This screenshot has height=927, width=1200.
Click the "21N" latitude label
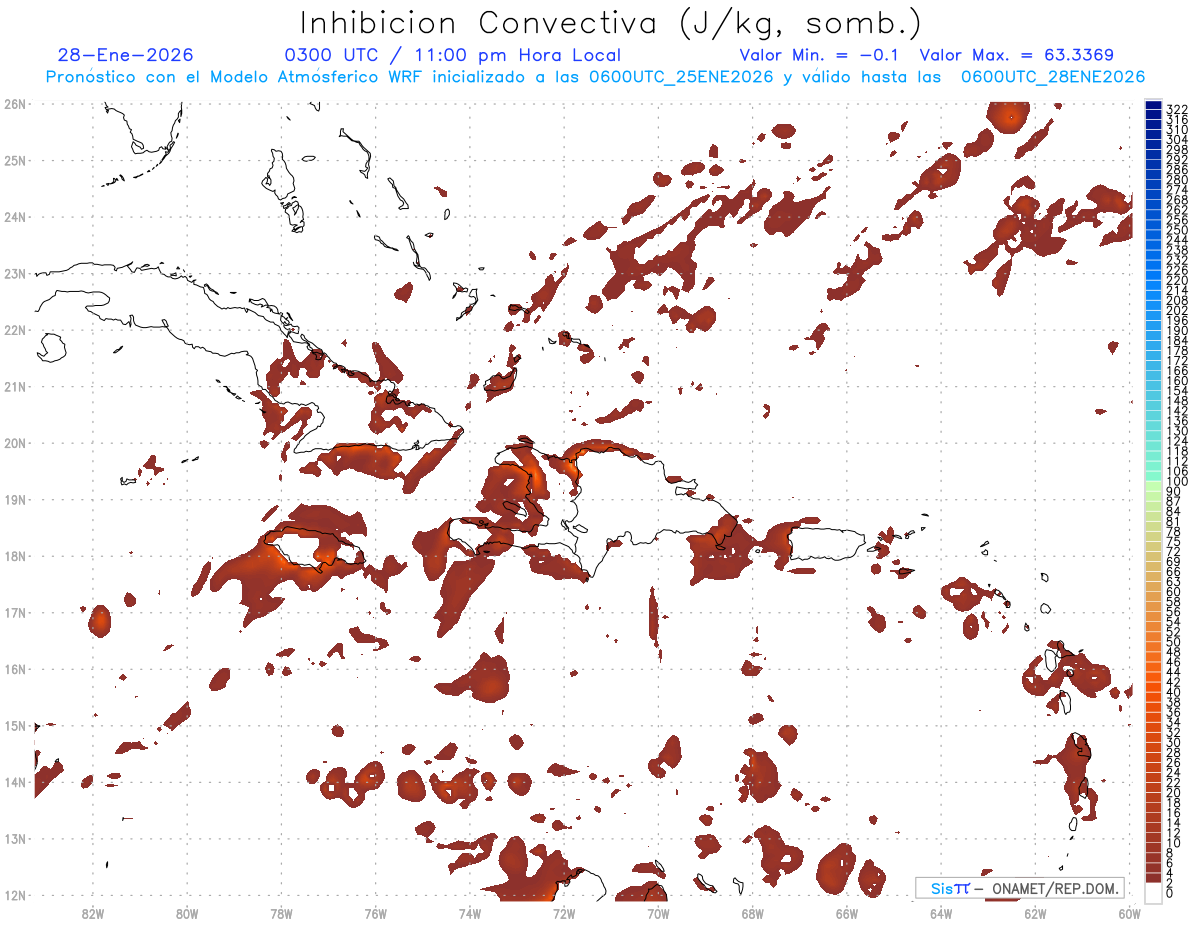pyautogui.click(x=15, y=386)
